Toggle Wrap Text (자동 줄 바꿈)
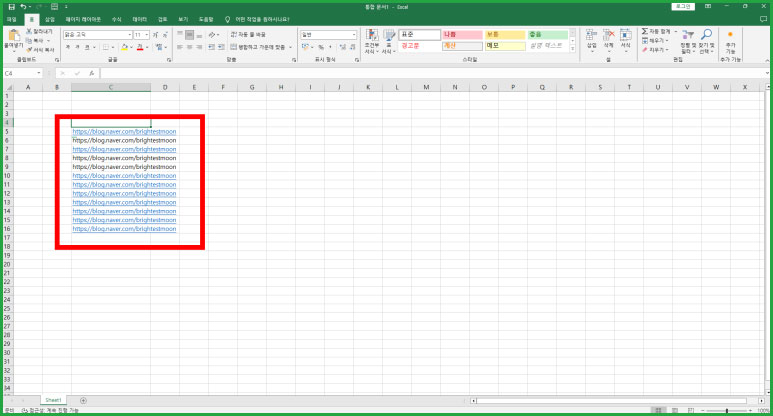 (248, 35)
